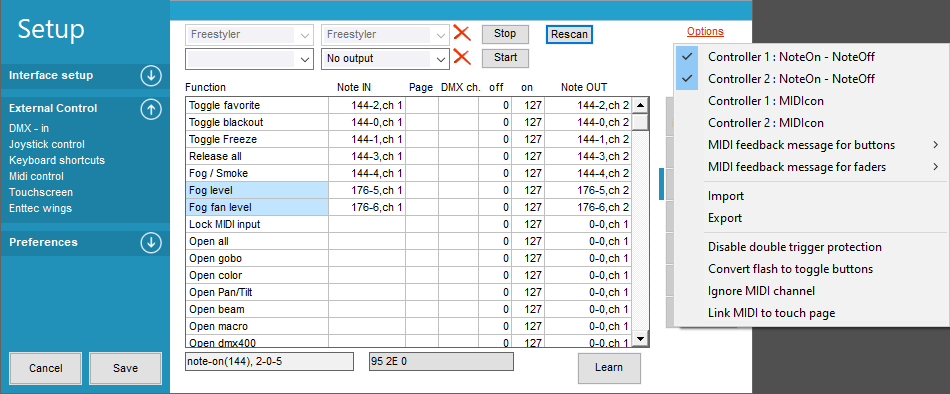Viewport: 950px width, 394px height.
Task: Expand Preferences section arrow
Action: coord(151,242)
